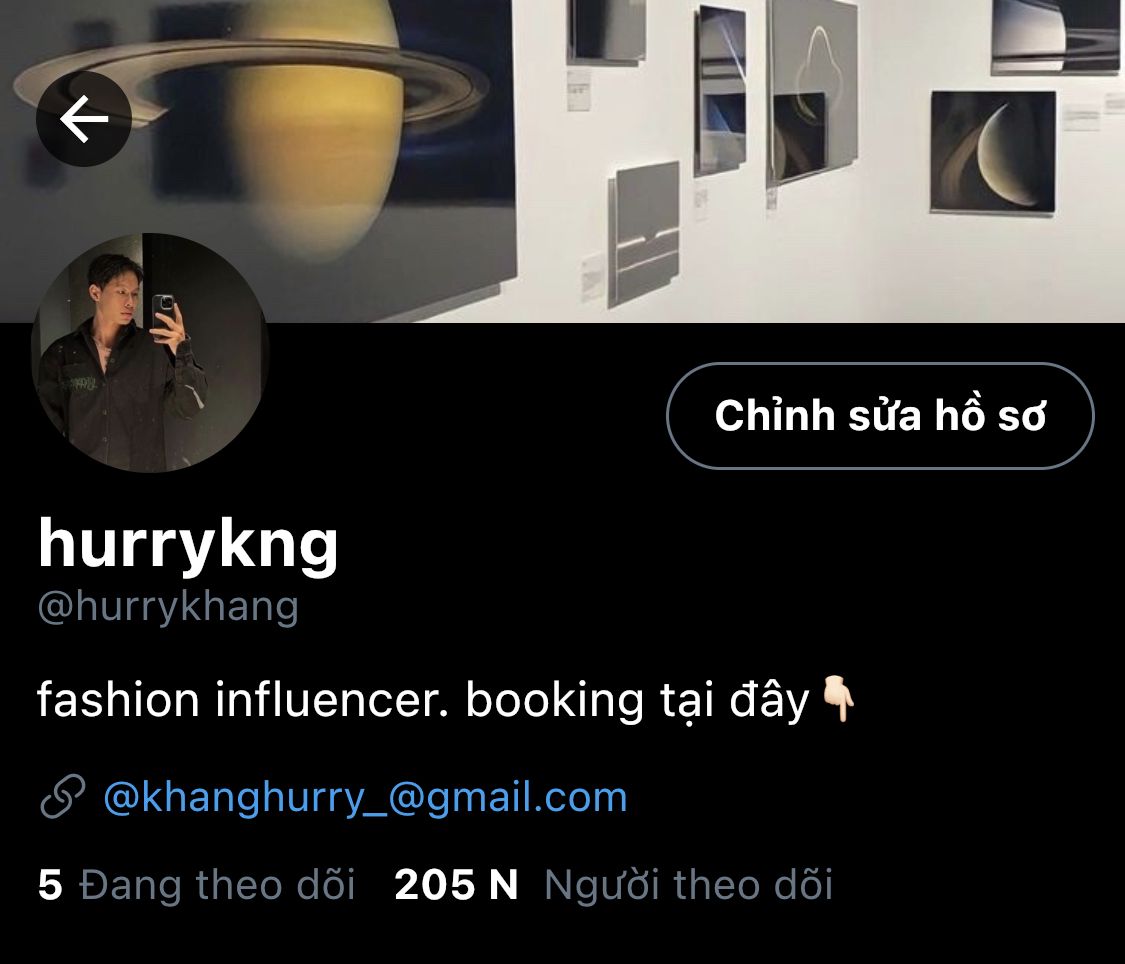Click the display name 'hurrykng'
The image size is (1125, 964).
coord(188,544)
